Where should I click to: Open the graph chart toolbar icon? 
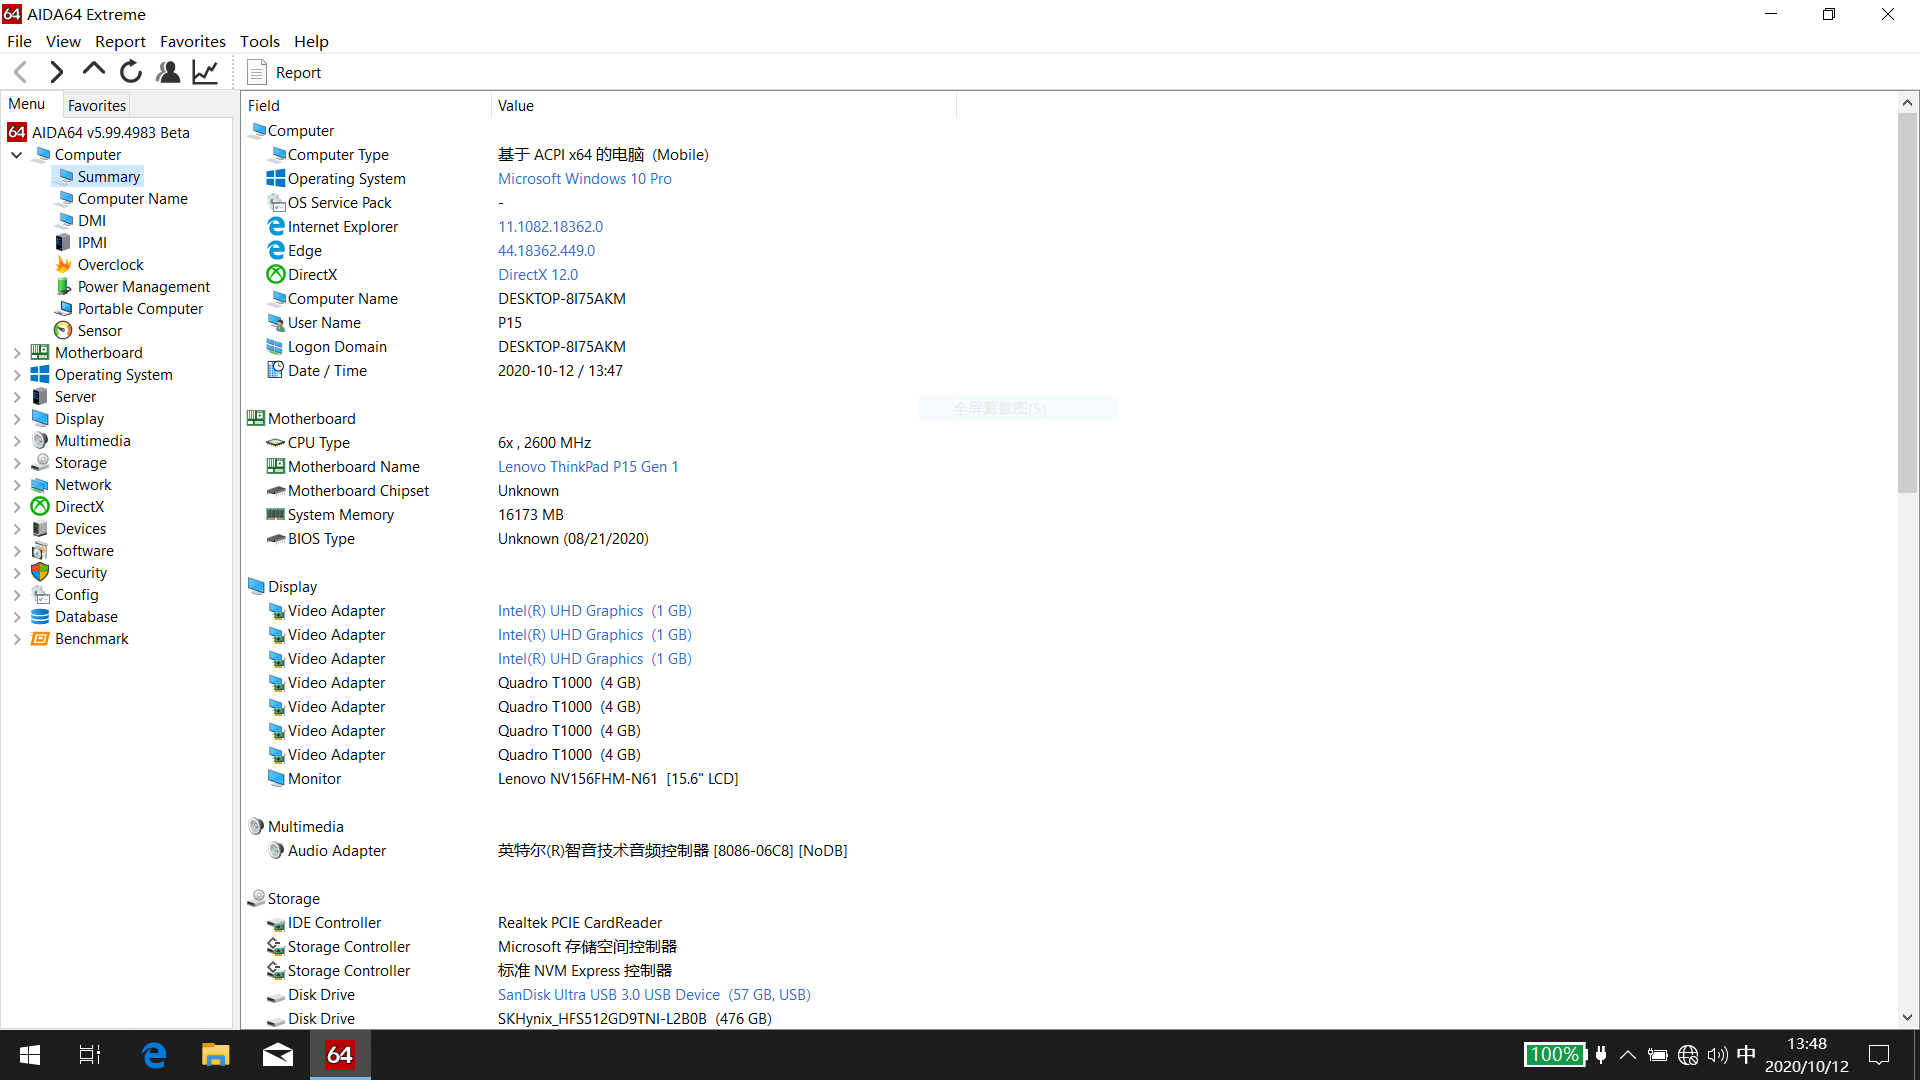(x=205, y=72)
